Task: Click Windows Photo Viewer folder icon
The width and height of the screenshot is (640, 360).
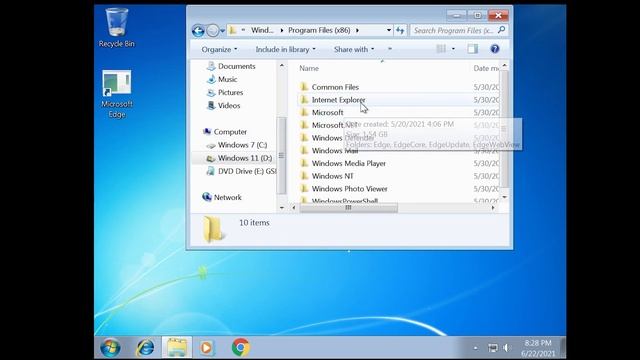Action: 304,189
